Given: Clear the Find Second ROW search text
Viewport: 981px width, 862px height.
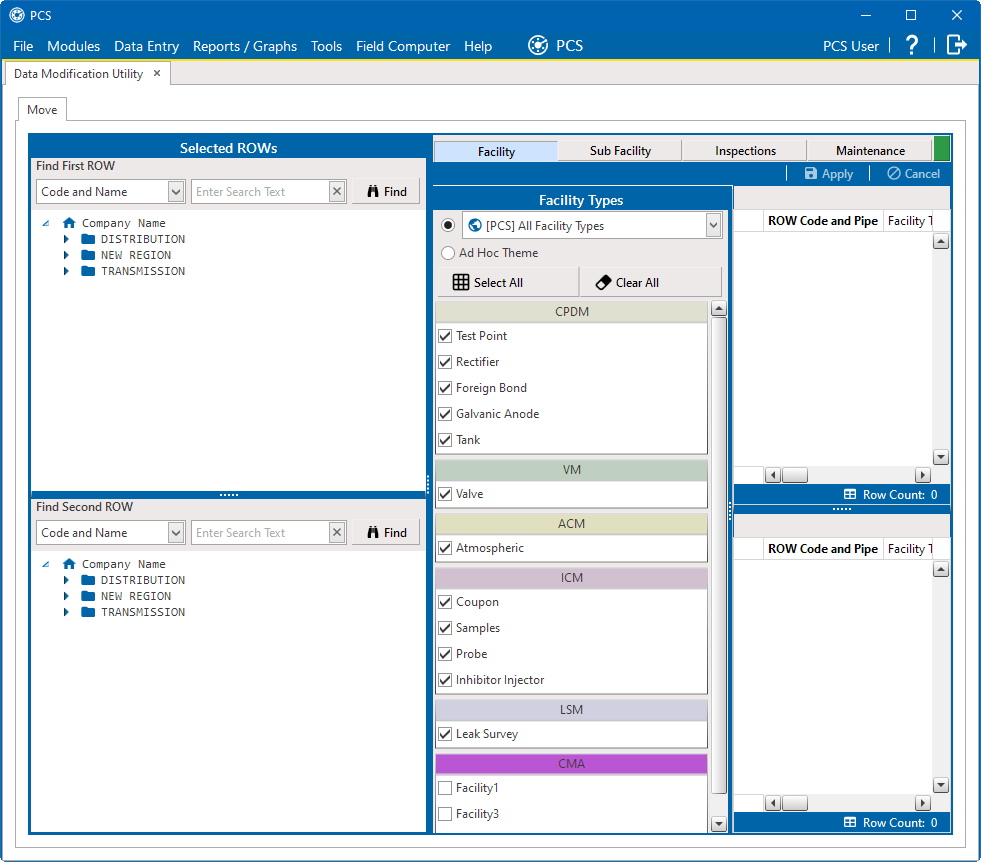Looking at the screenshot, I should pyautogui.click(x=337, y=532).
